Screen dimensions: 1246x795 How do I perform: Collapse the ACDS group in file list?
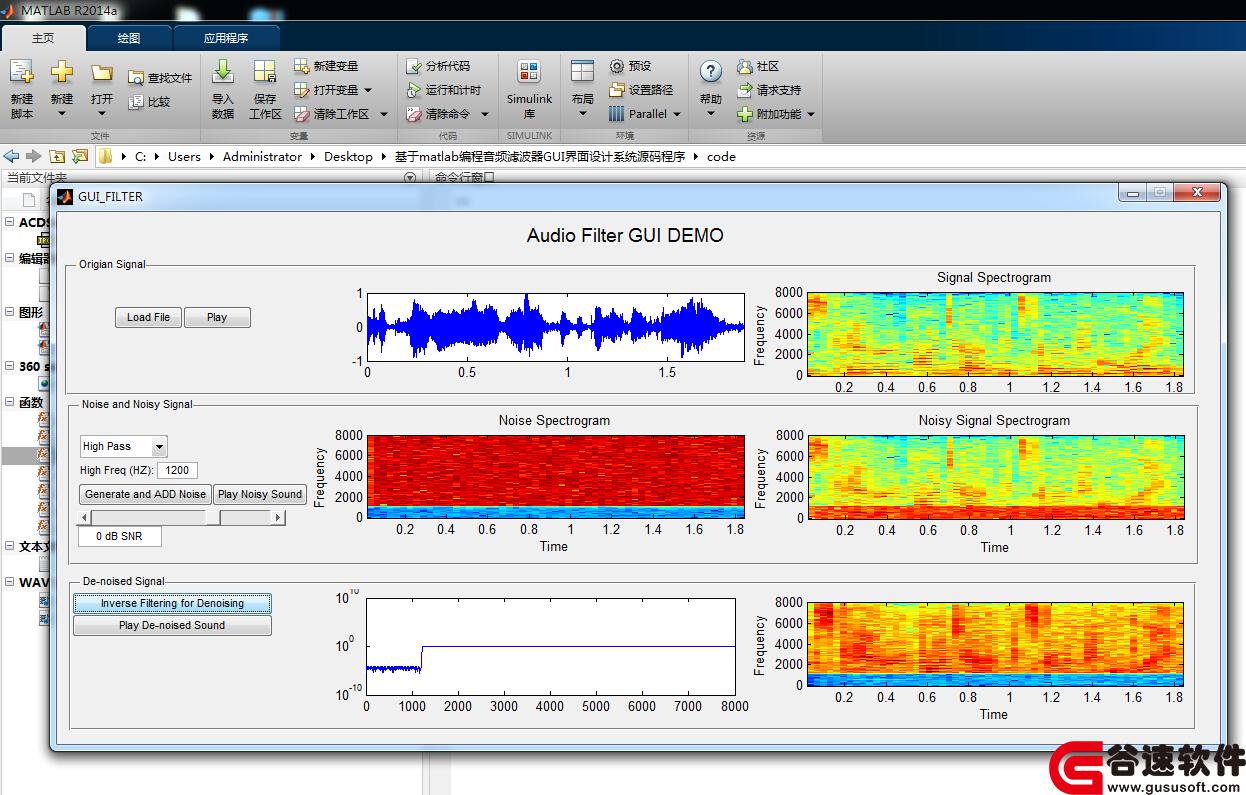tap(10, 222)
